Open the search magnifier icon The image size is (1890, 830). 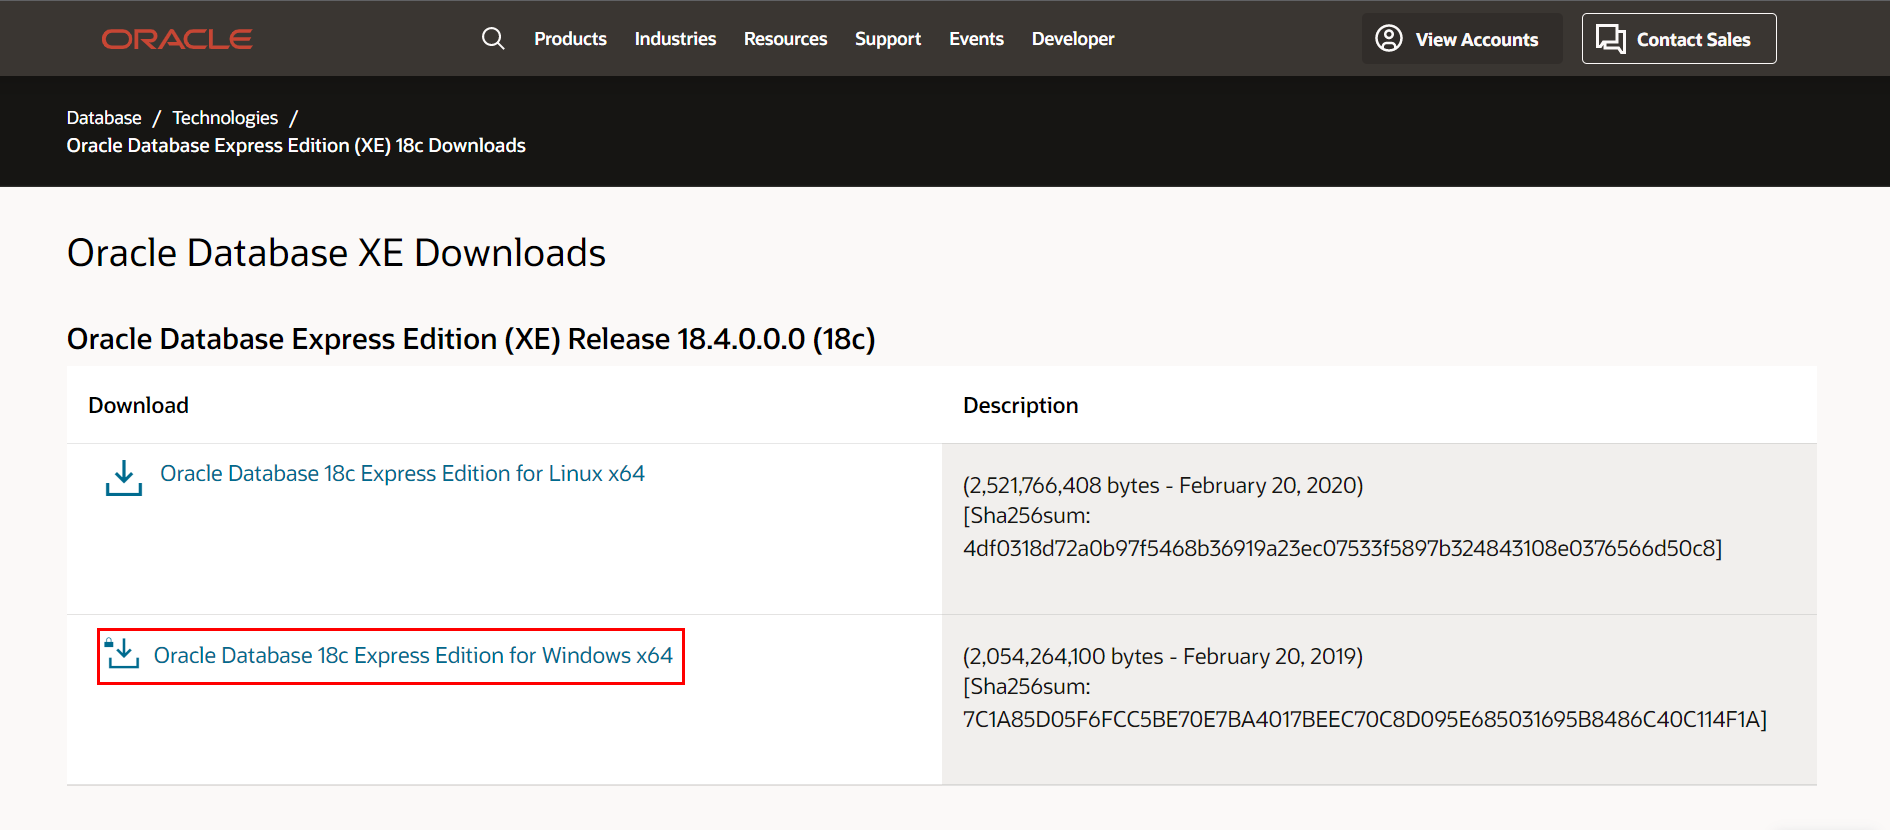pyautogui.click(x=493, y=39)
